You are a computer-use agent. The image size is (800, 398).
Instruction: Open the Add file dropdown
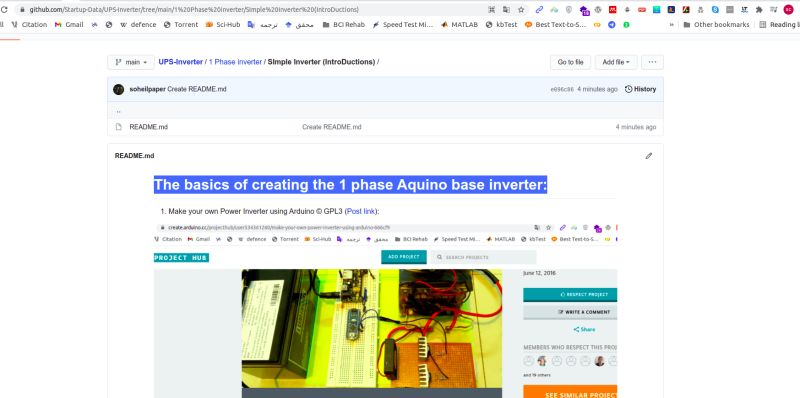[616, 62]
